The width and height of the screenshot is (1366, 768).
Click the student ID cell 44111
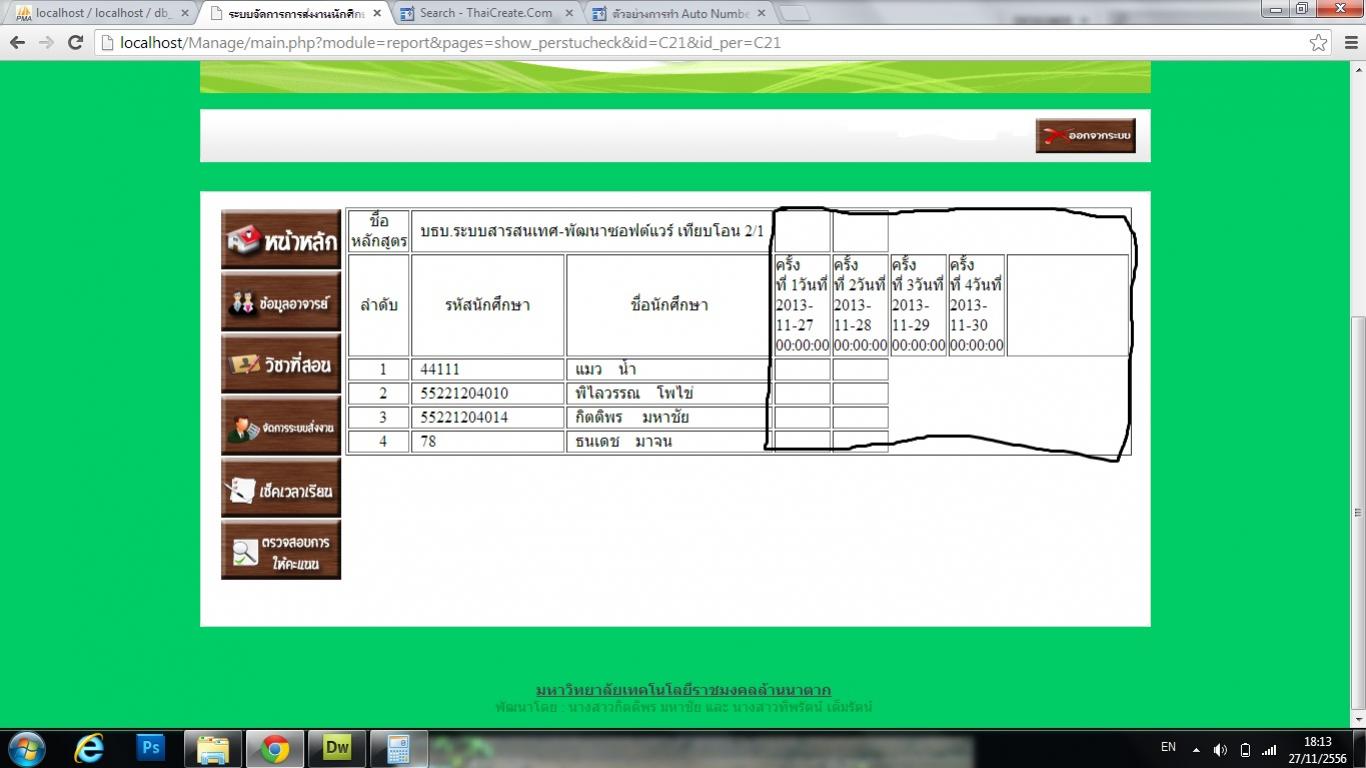point(488,369)
